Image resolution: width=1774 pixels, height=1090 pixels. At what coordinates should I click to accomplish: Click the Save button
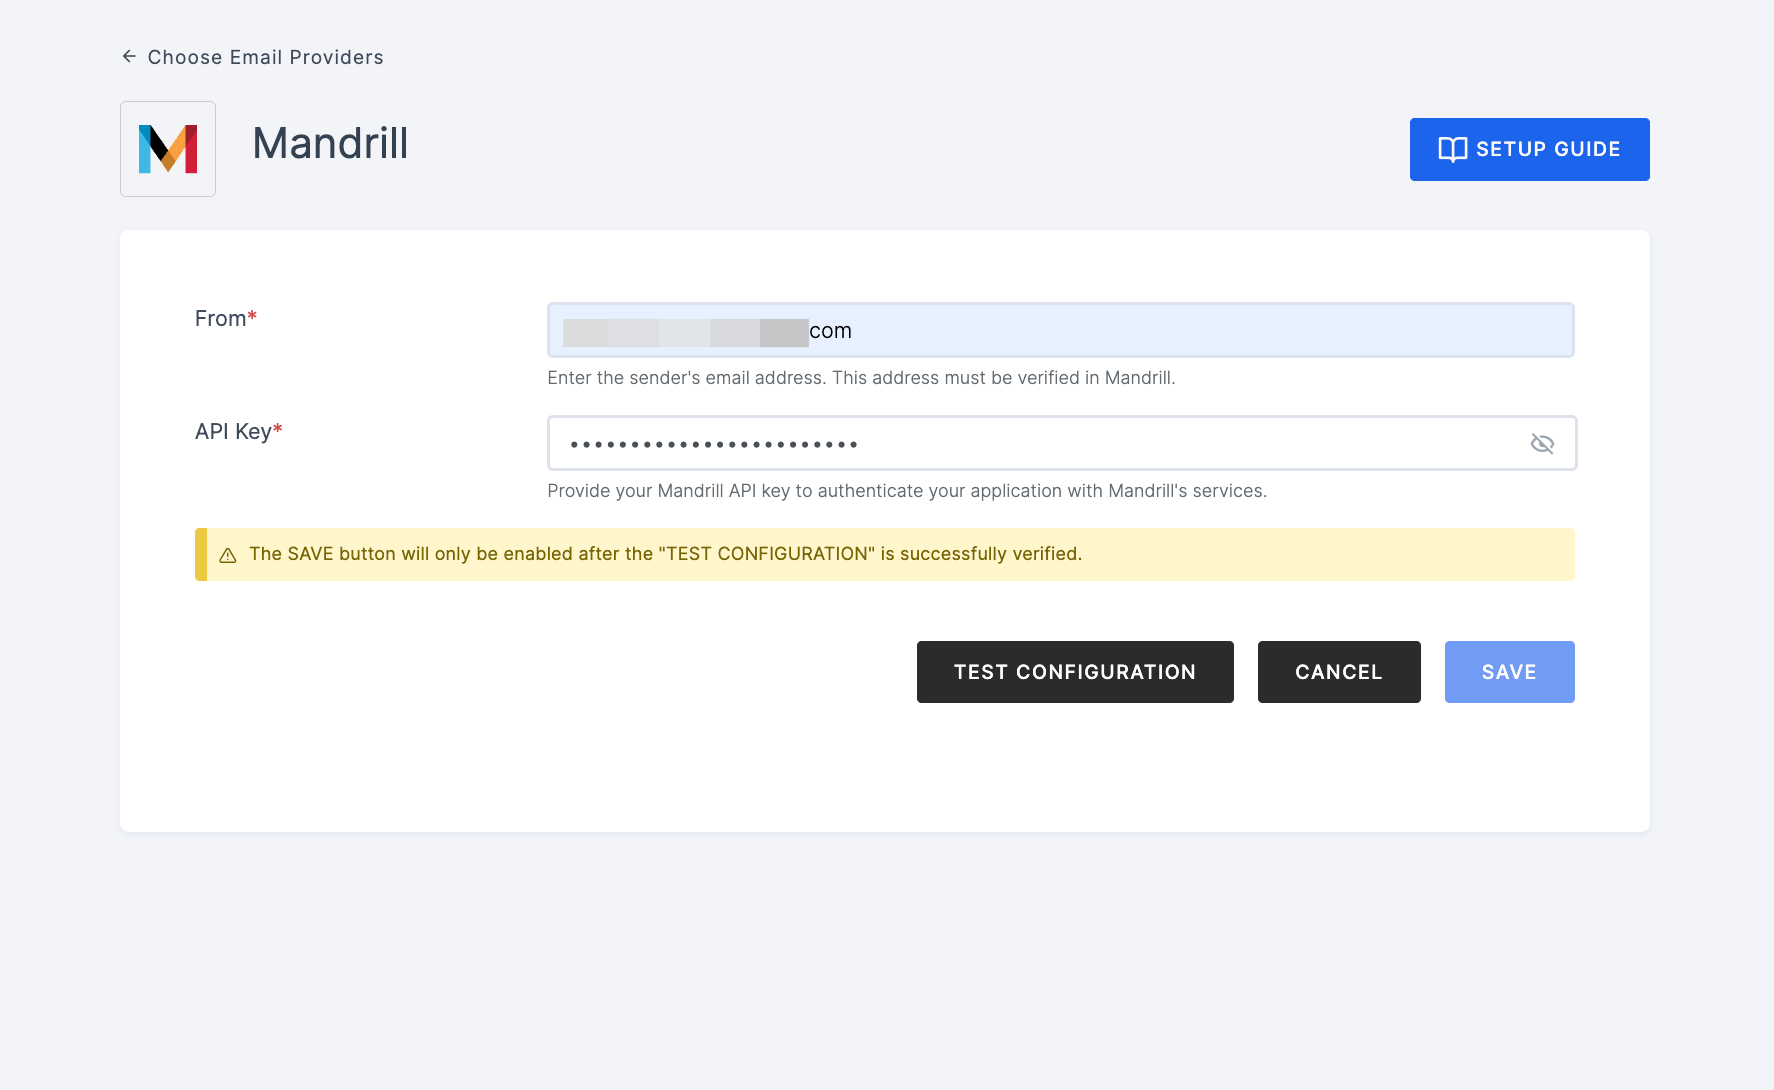pyautogui.click(x=1509, y=672)
